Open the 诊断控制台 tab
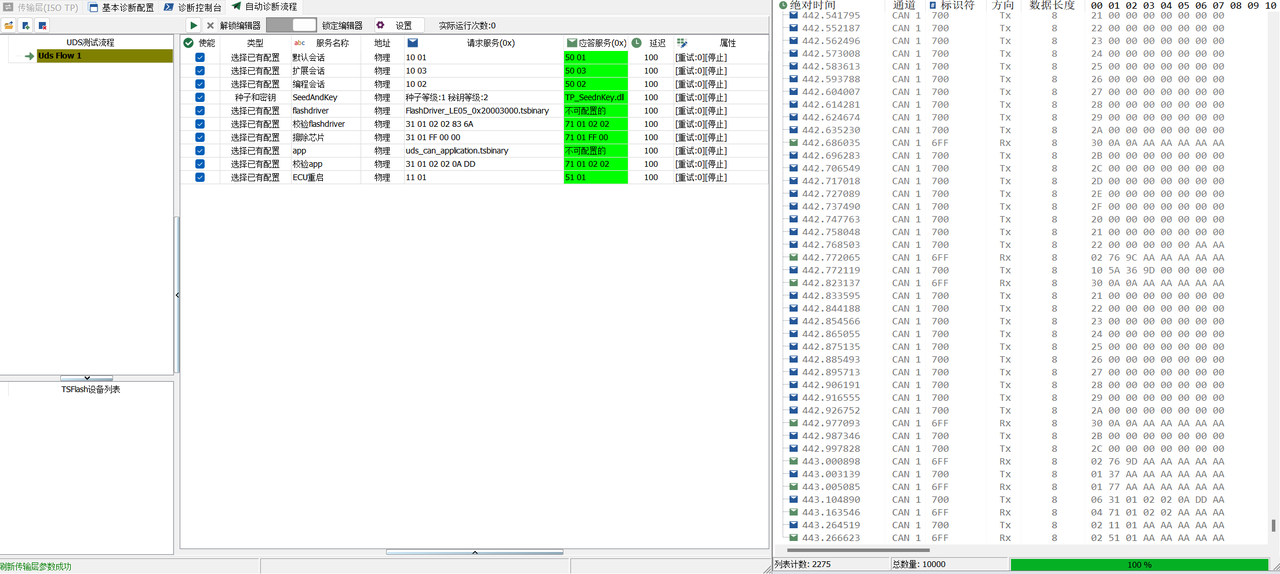The height and width of the screenshot is (574, 1280). click(x=193, y=7)
